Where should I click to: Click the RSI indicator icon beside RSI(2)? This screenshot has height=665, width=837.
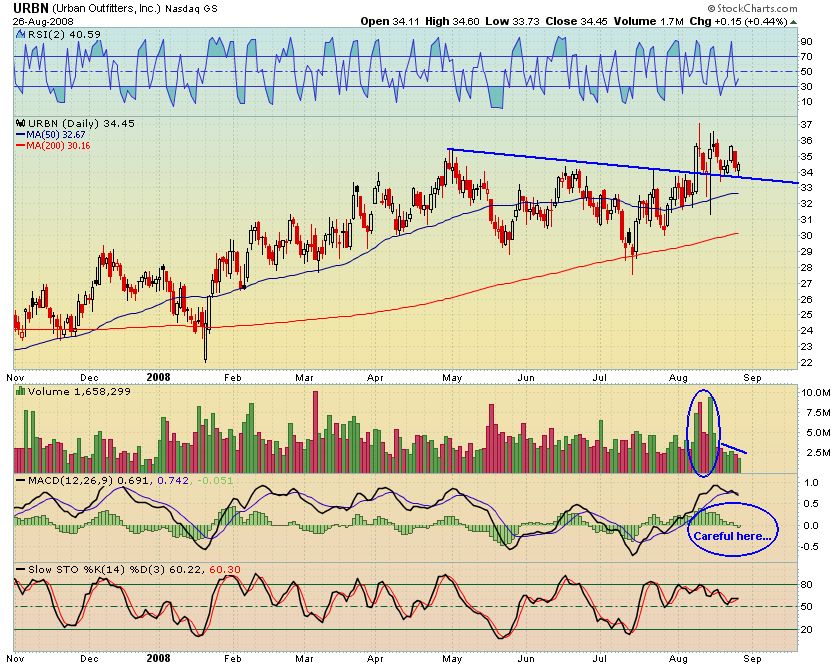(20, 34)
